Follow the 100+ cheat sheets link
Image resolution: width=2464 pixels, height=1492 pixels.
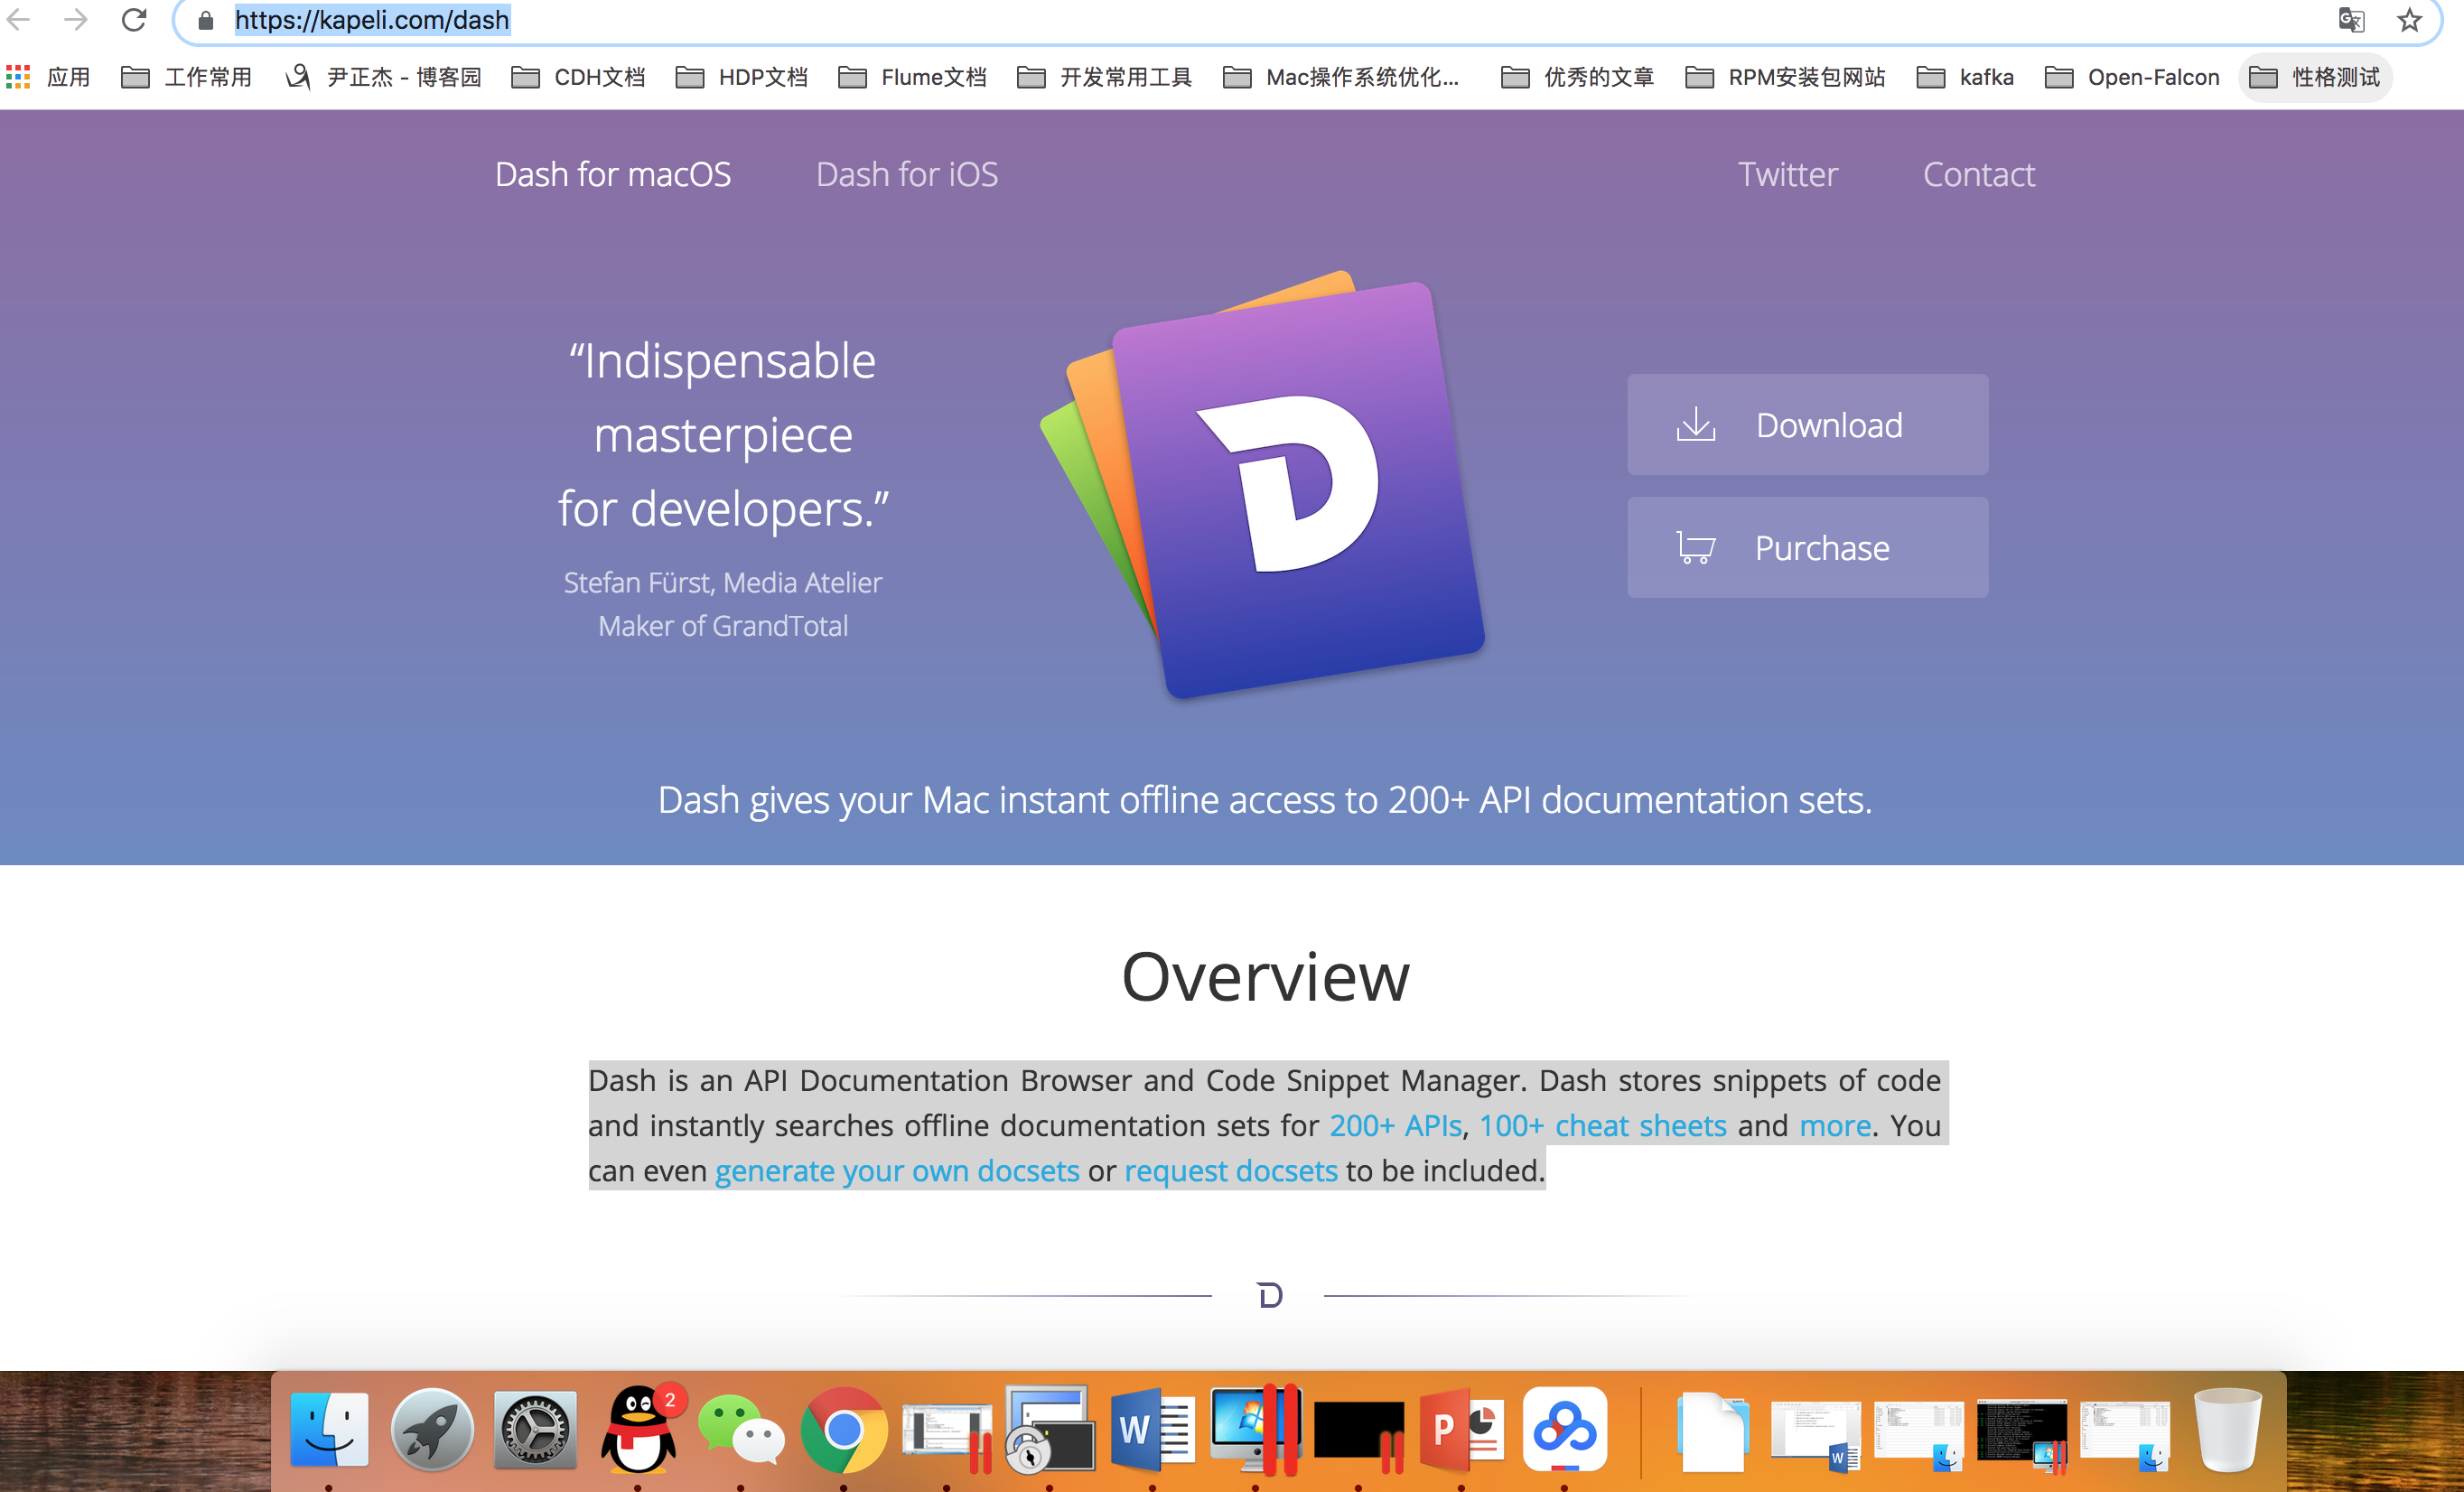click(1603, 1126)
